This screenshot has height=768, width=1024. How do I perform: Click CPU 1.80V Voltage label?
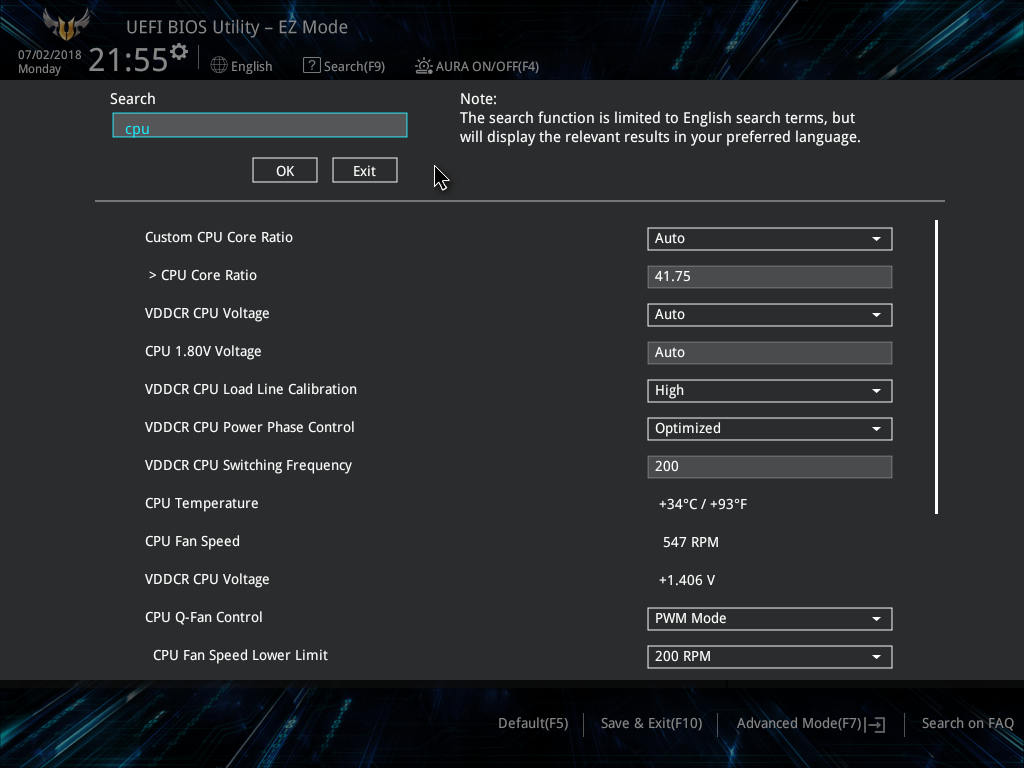click(x=203, y=351)
